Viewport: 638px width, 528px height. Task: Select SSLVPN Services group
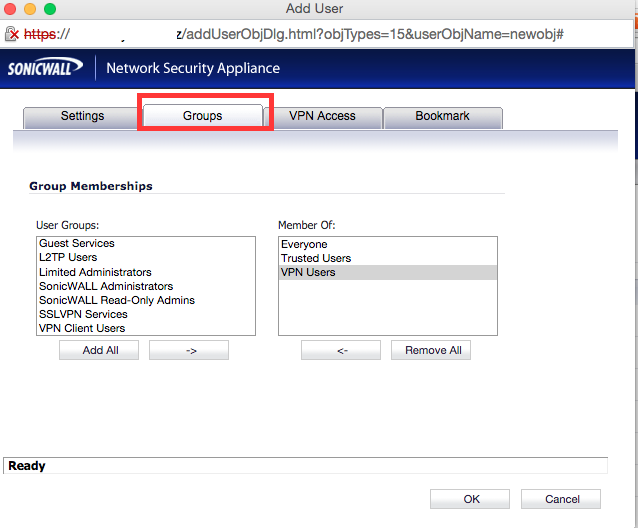[x=146, y=314]
